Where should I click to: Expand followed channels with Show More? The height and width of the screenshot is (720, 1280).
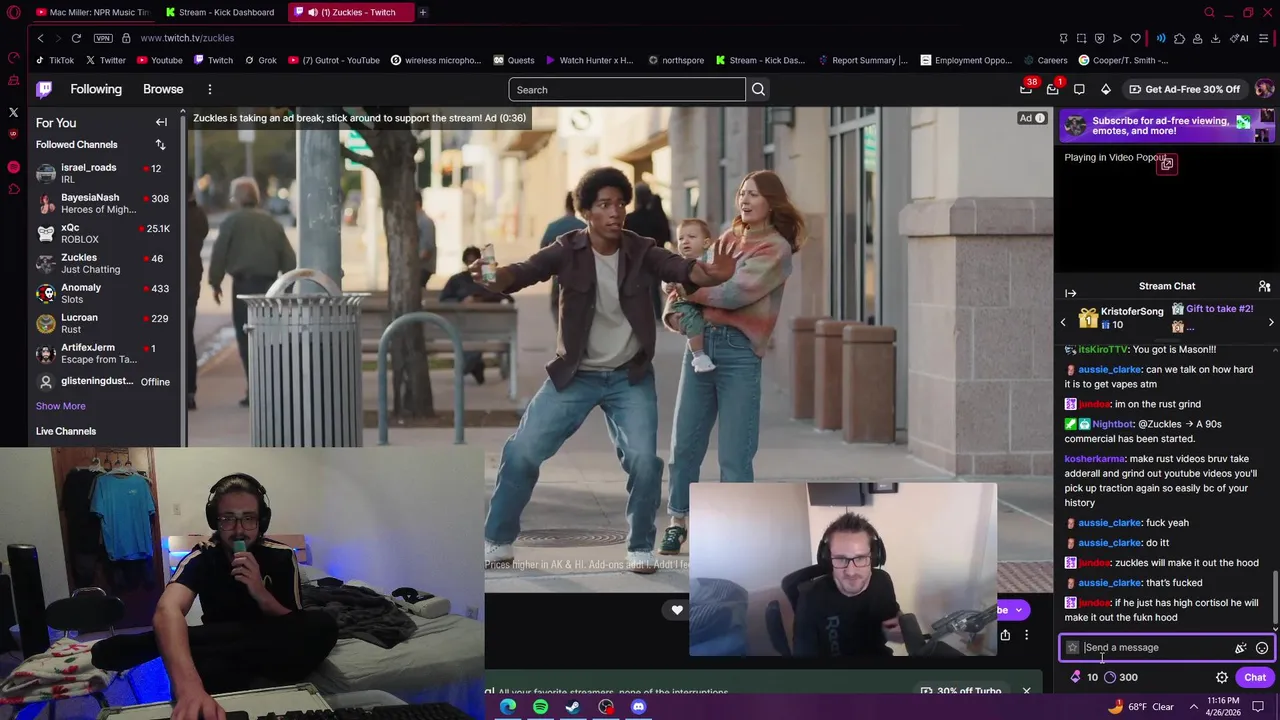[61, 406]
